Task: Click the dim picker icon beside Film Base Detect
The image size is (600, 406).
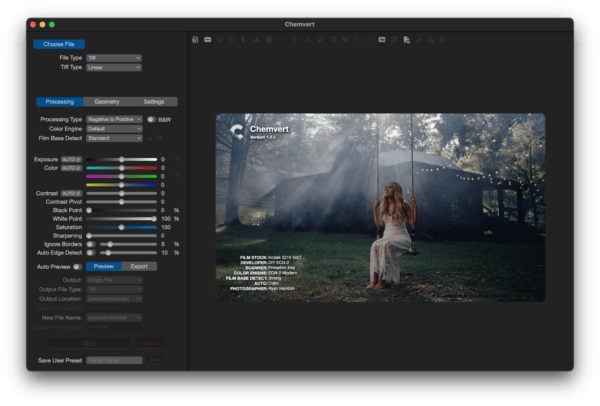Action: pyautogui.click(x=150, y=138)
